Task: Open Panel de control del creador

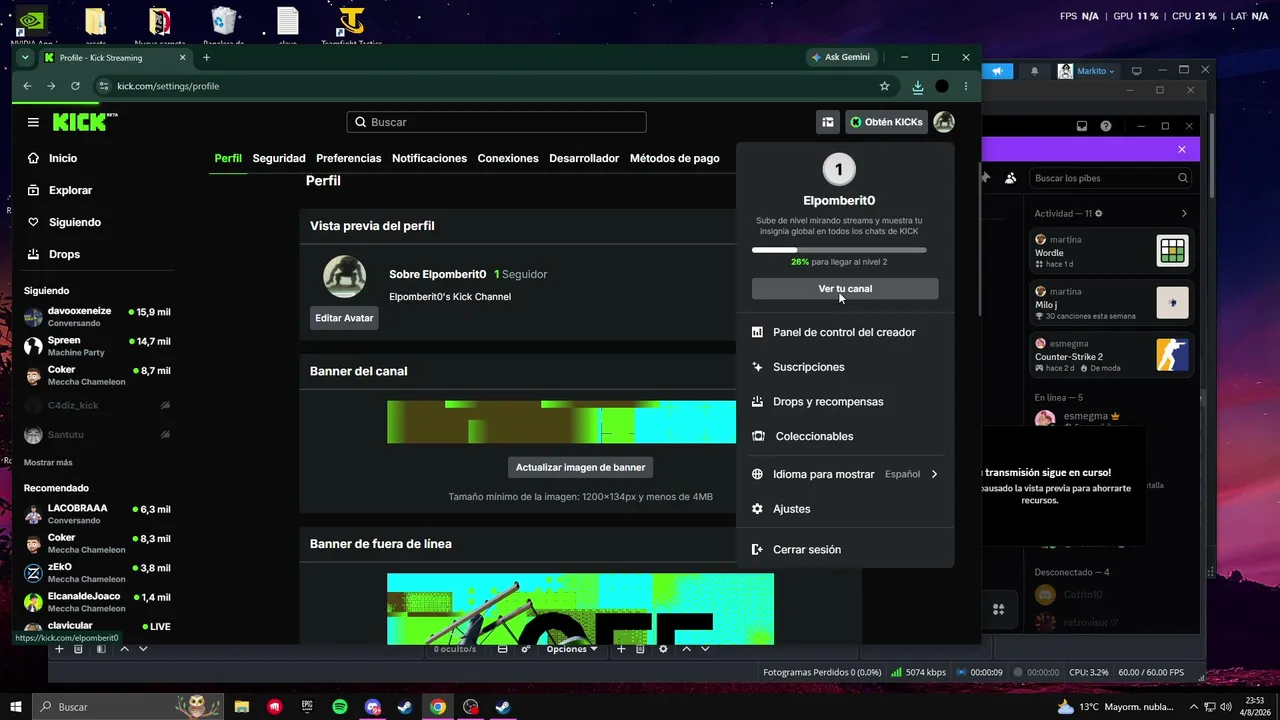Action: click(845, 332)
